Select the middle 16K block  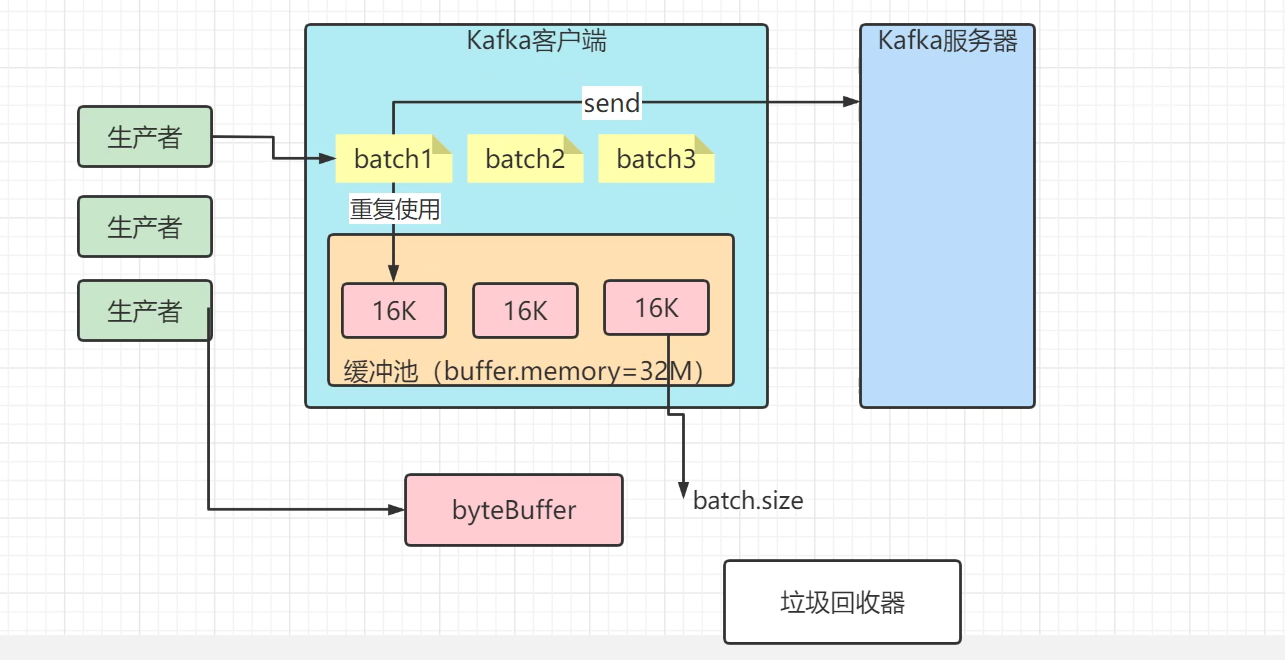point(525,310)
